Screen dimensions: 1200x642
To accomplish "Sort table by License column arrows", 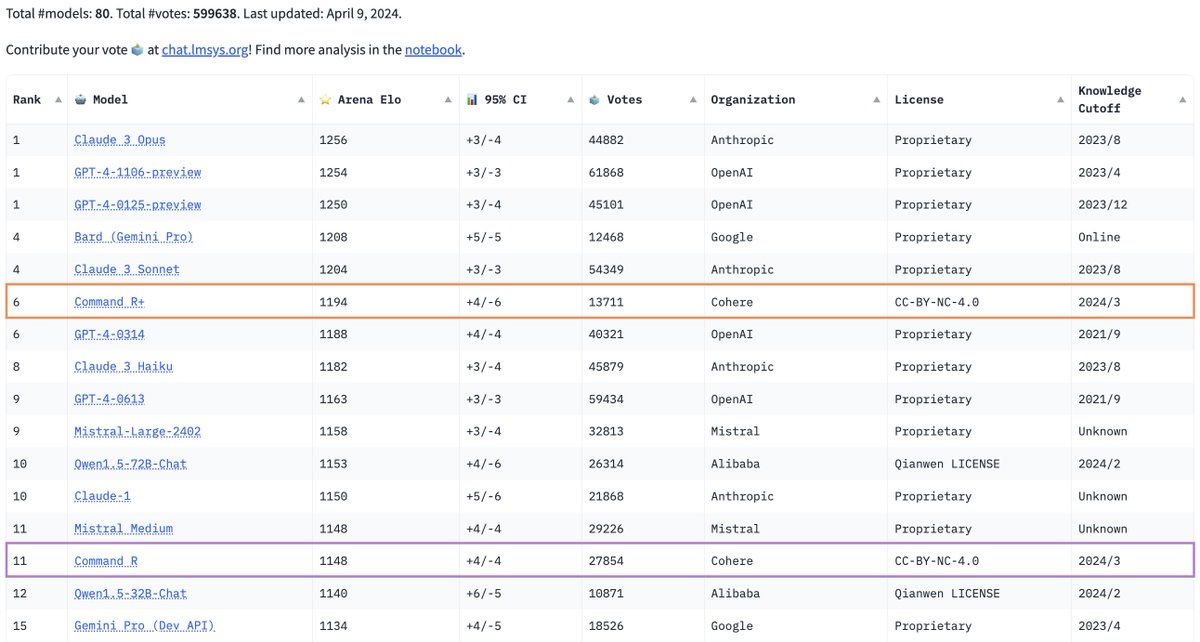I will (x=1060, y=99).
